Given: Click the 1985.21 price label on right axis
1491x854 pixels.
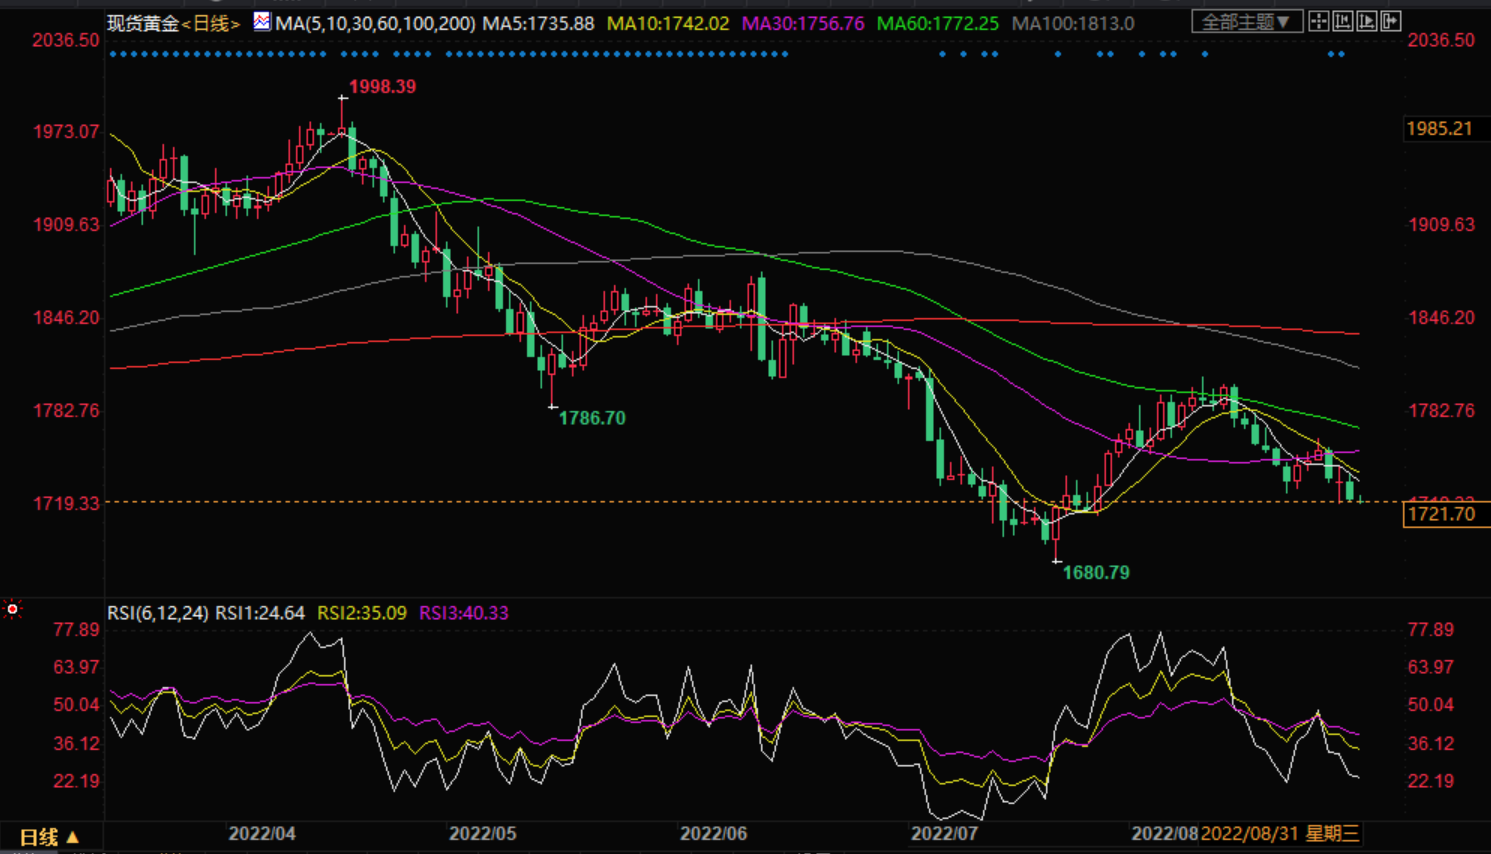Looking at the screenshot, I should pos(1439,128).
